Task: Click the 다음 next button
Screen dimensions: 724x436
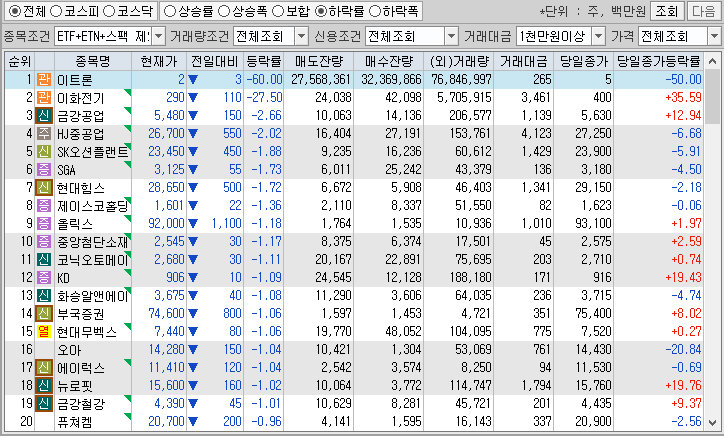Action: [x=703, y=11]
